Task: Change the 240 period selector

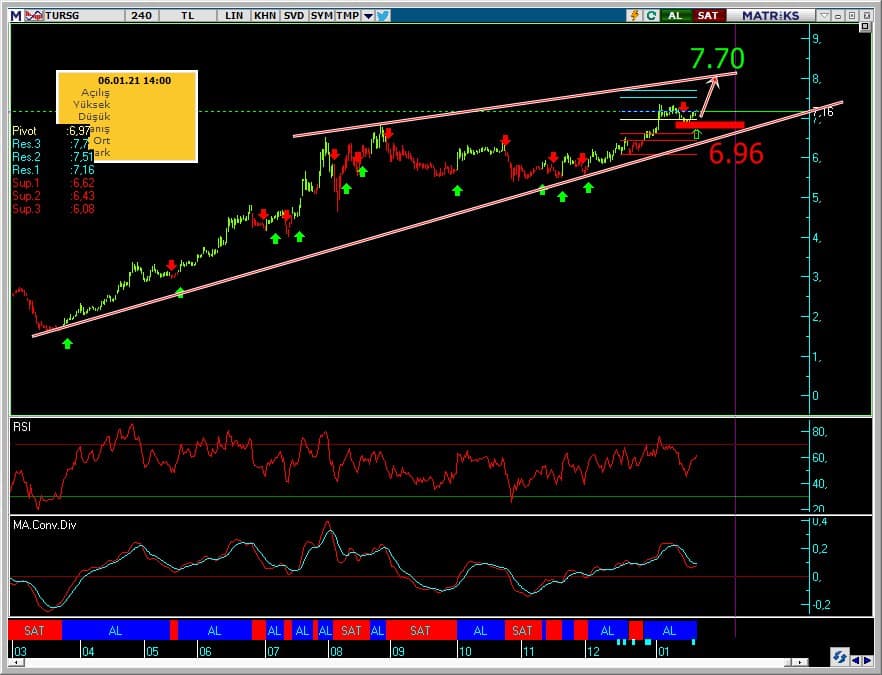Action: (x=141, y=15)
